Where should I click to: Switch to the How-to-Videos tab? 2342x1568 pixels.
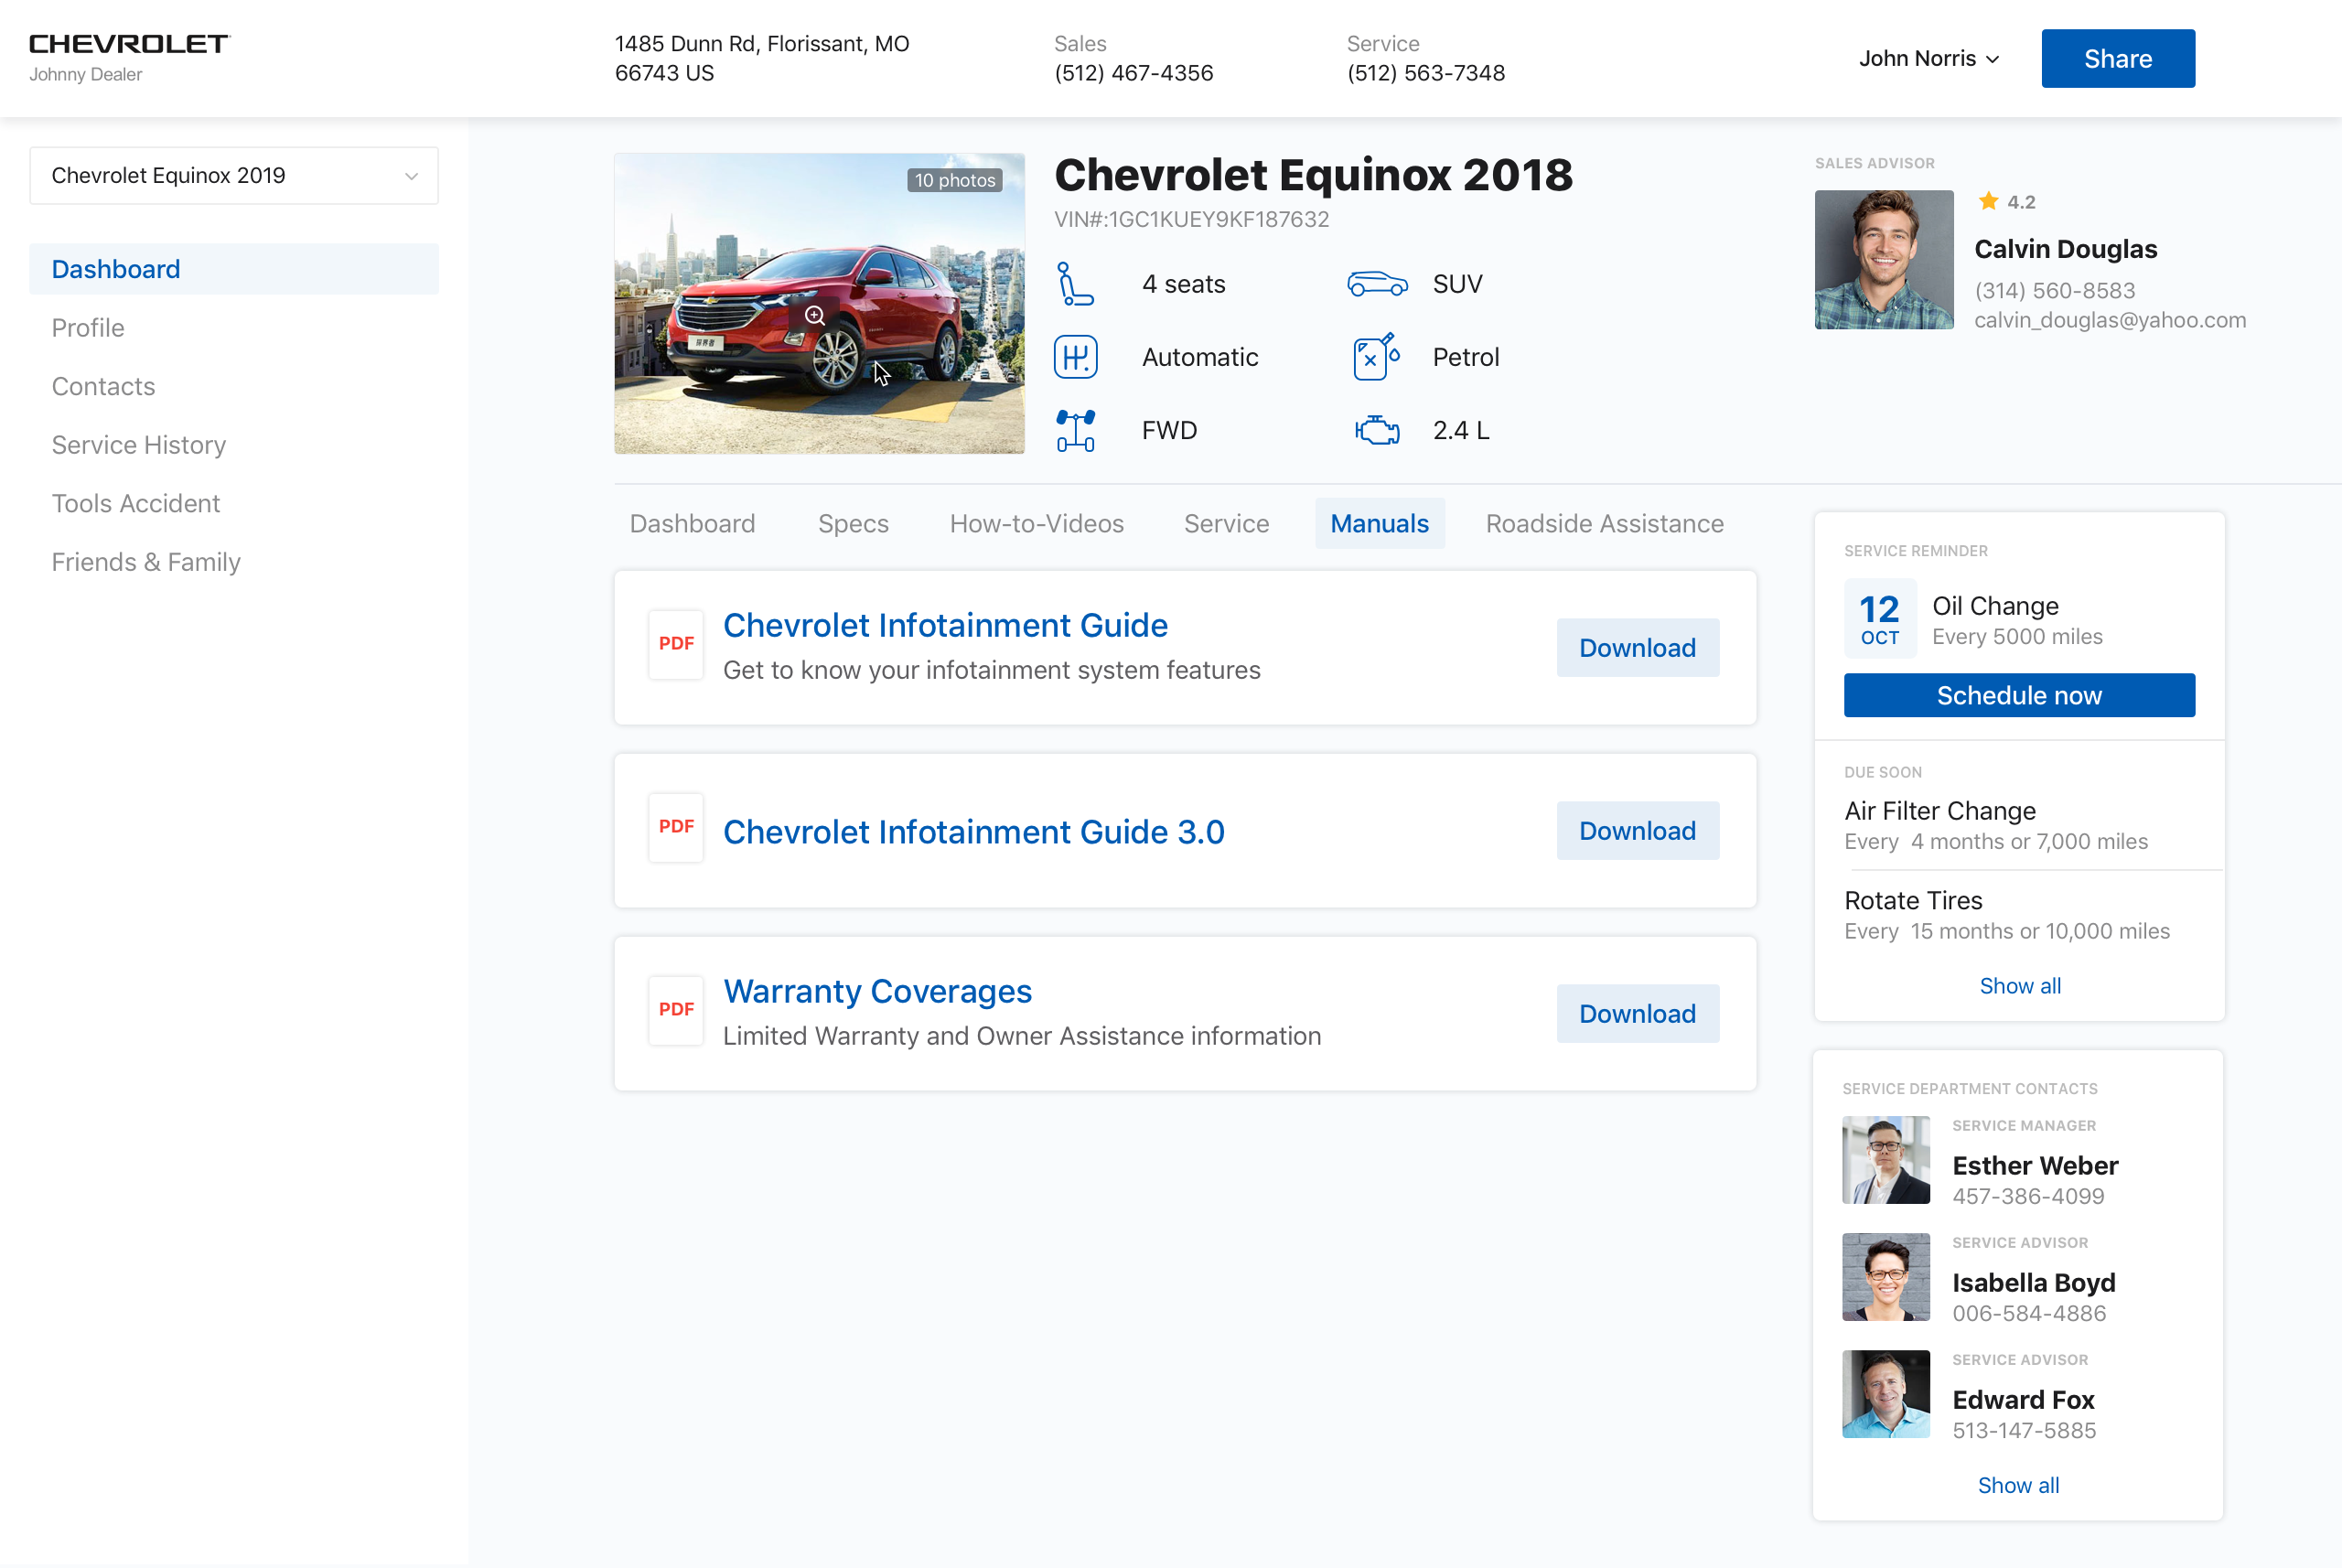tap(1036, 523)
